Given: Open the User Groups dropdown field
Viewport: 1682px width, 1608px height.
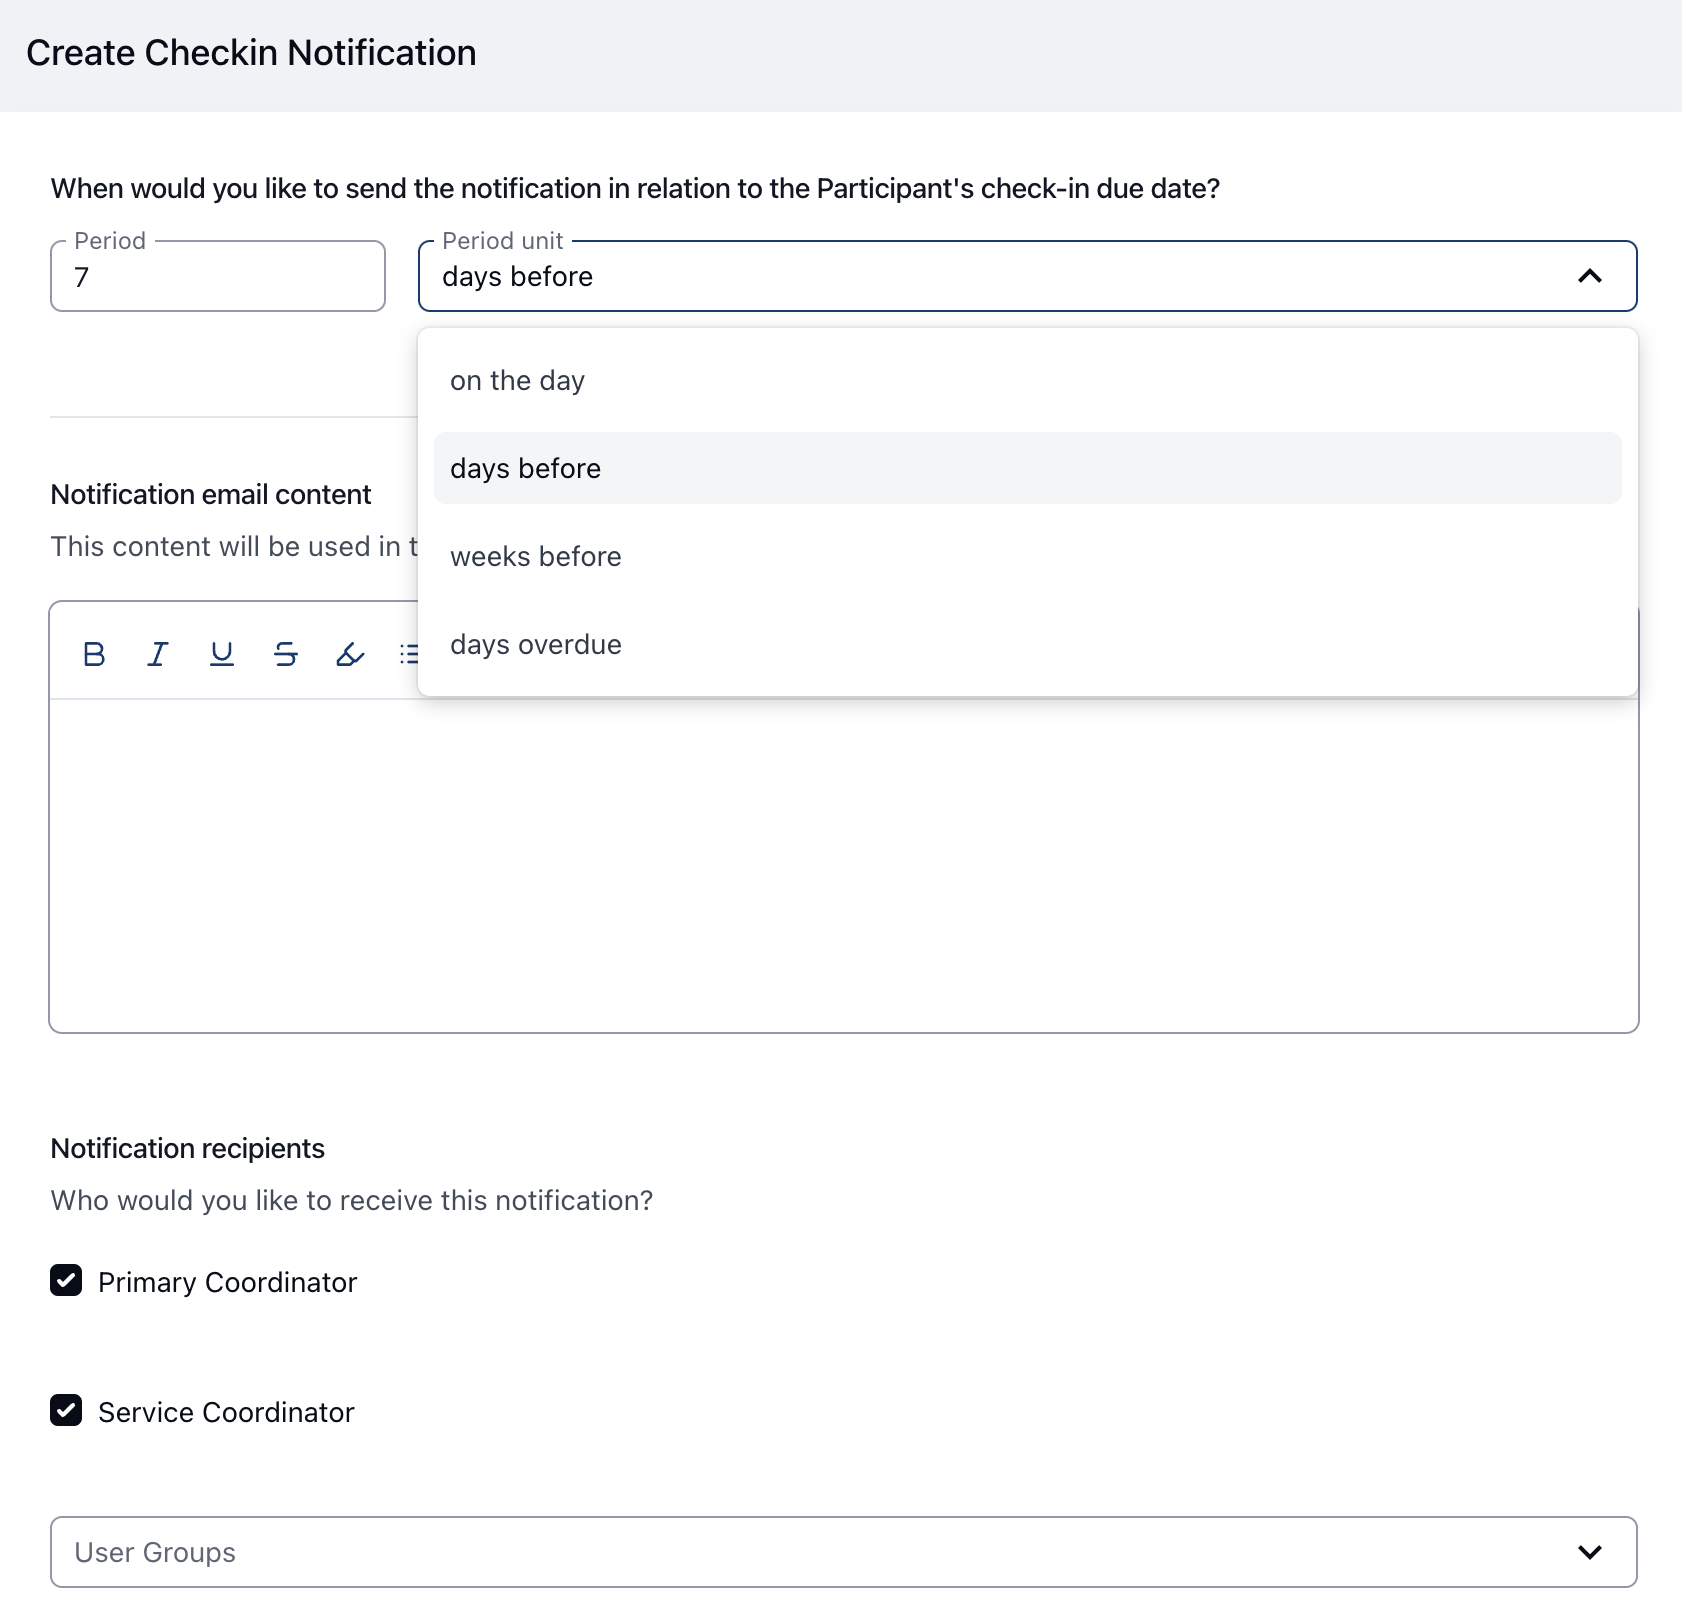Looking at the screenshot, I should coord(800,1552).
